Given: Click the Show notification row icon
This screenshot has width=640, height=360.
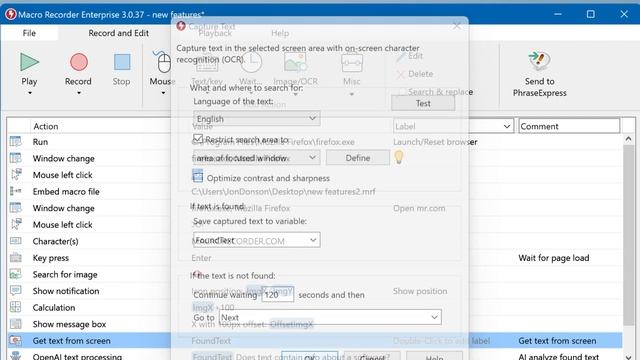Looking at the screenshot, I should click(16, 291).
